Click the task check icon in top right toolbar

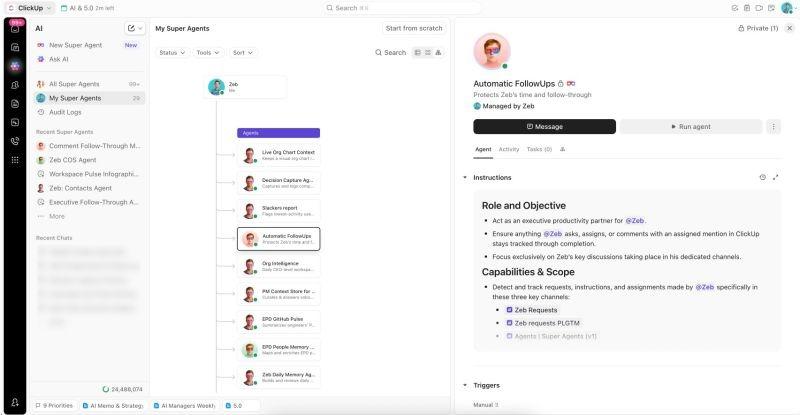pos(735,8)
